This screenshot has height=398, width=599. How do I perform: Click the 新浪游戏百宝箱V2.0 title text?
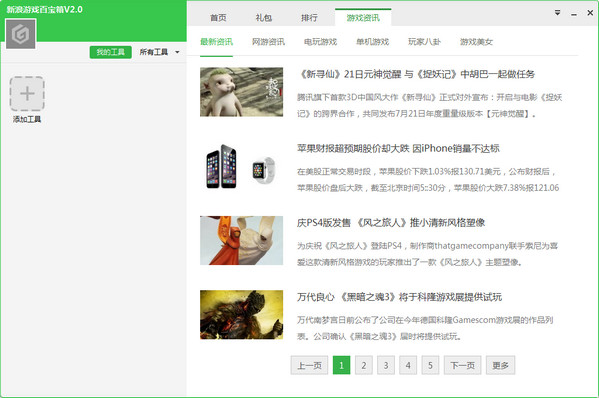tap(44, 10)
